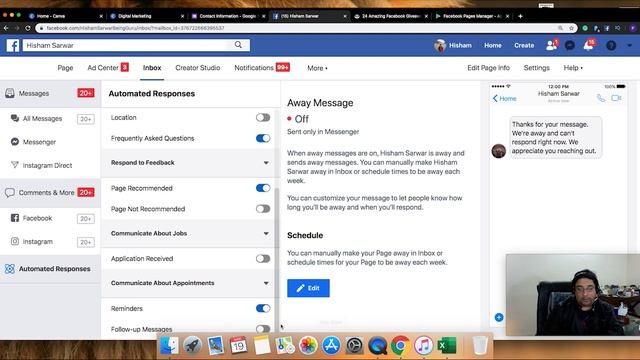This screenshot has width=640, height=360.
Task: Collapse Respond to Feedback section
Action: point(266,163)
